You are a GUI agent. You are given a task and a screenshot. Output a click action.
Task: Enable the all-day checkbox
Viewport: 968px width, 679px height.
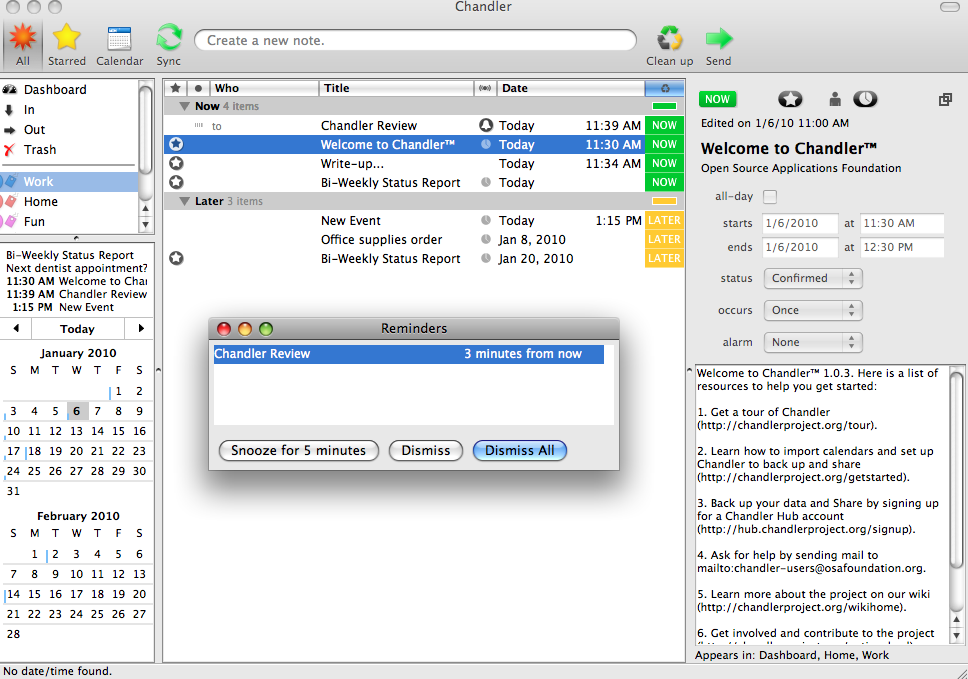[x=770, y=197]
